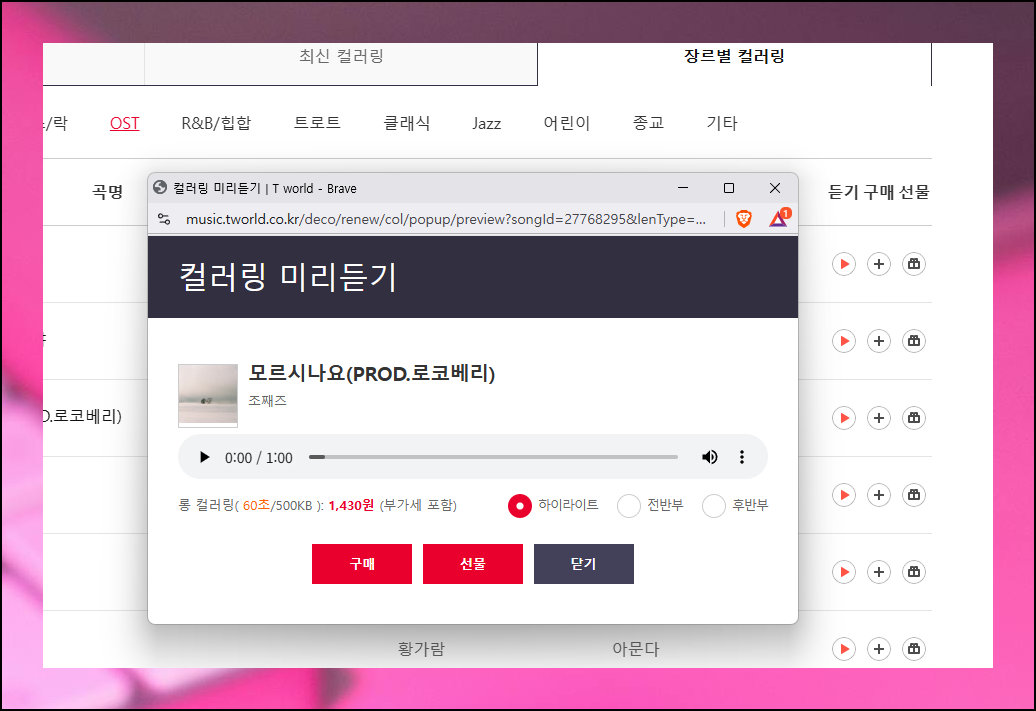
Task: Open the Brave Rewards triangle icon
Action: click(779, 218)
